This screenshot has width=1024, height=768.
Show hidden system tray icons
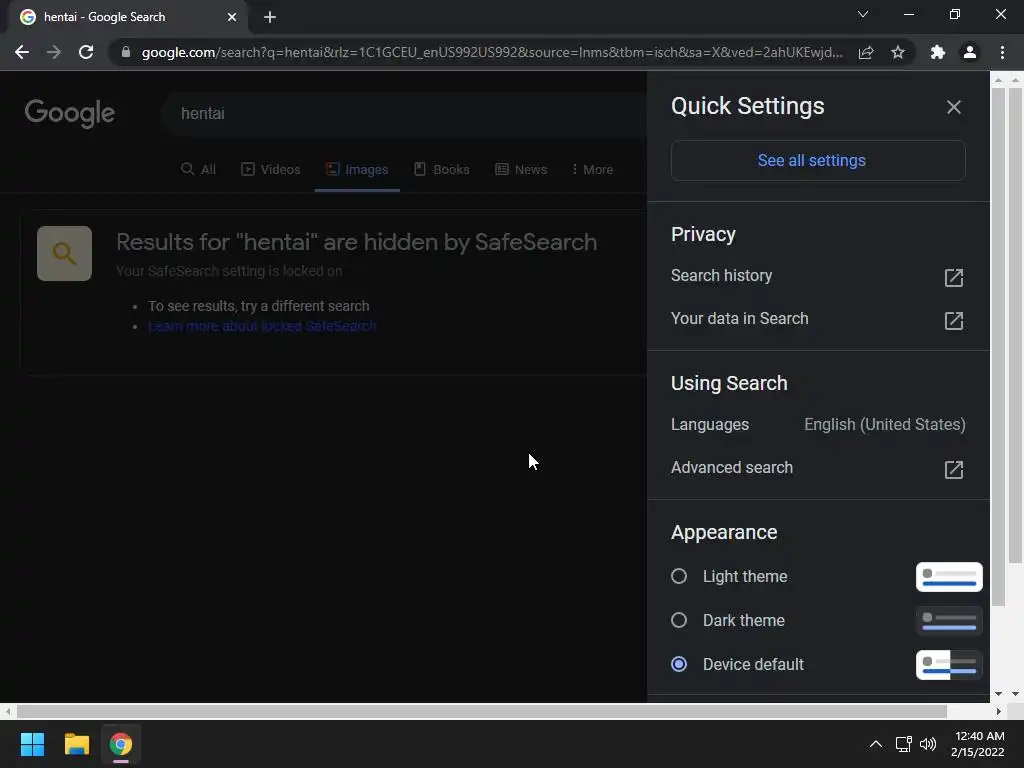tap(876, 744)
